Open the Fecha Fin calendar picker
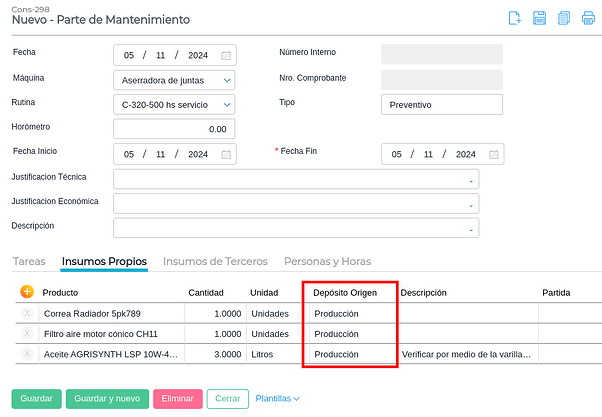Image resolution: width=602 pixels, height=417 pixels. pos(493,154)
